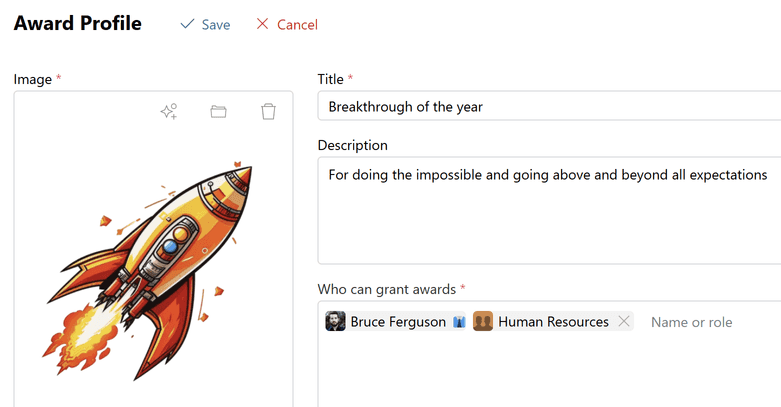Click the Human Resources group icon

pos(483,321)
